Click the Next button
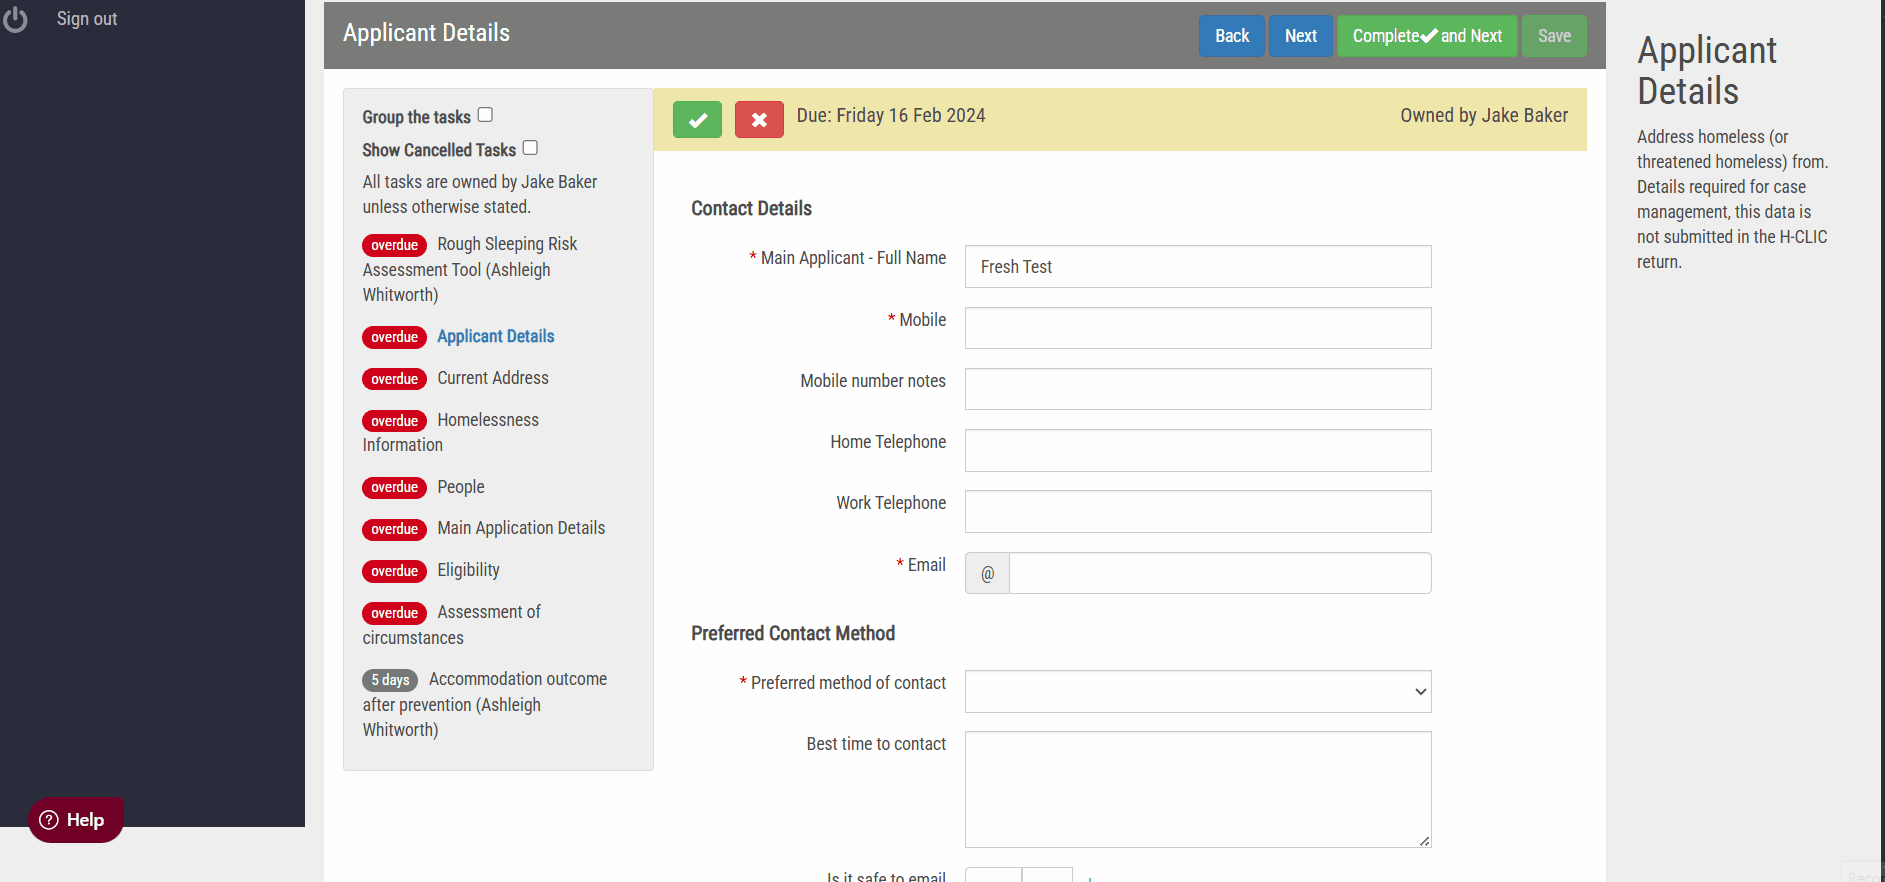 1301,36
